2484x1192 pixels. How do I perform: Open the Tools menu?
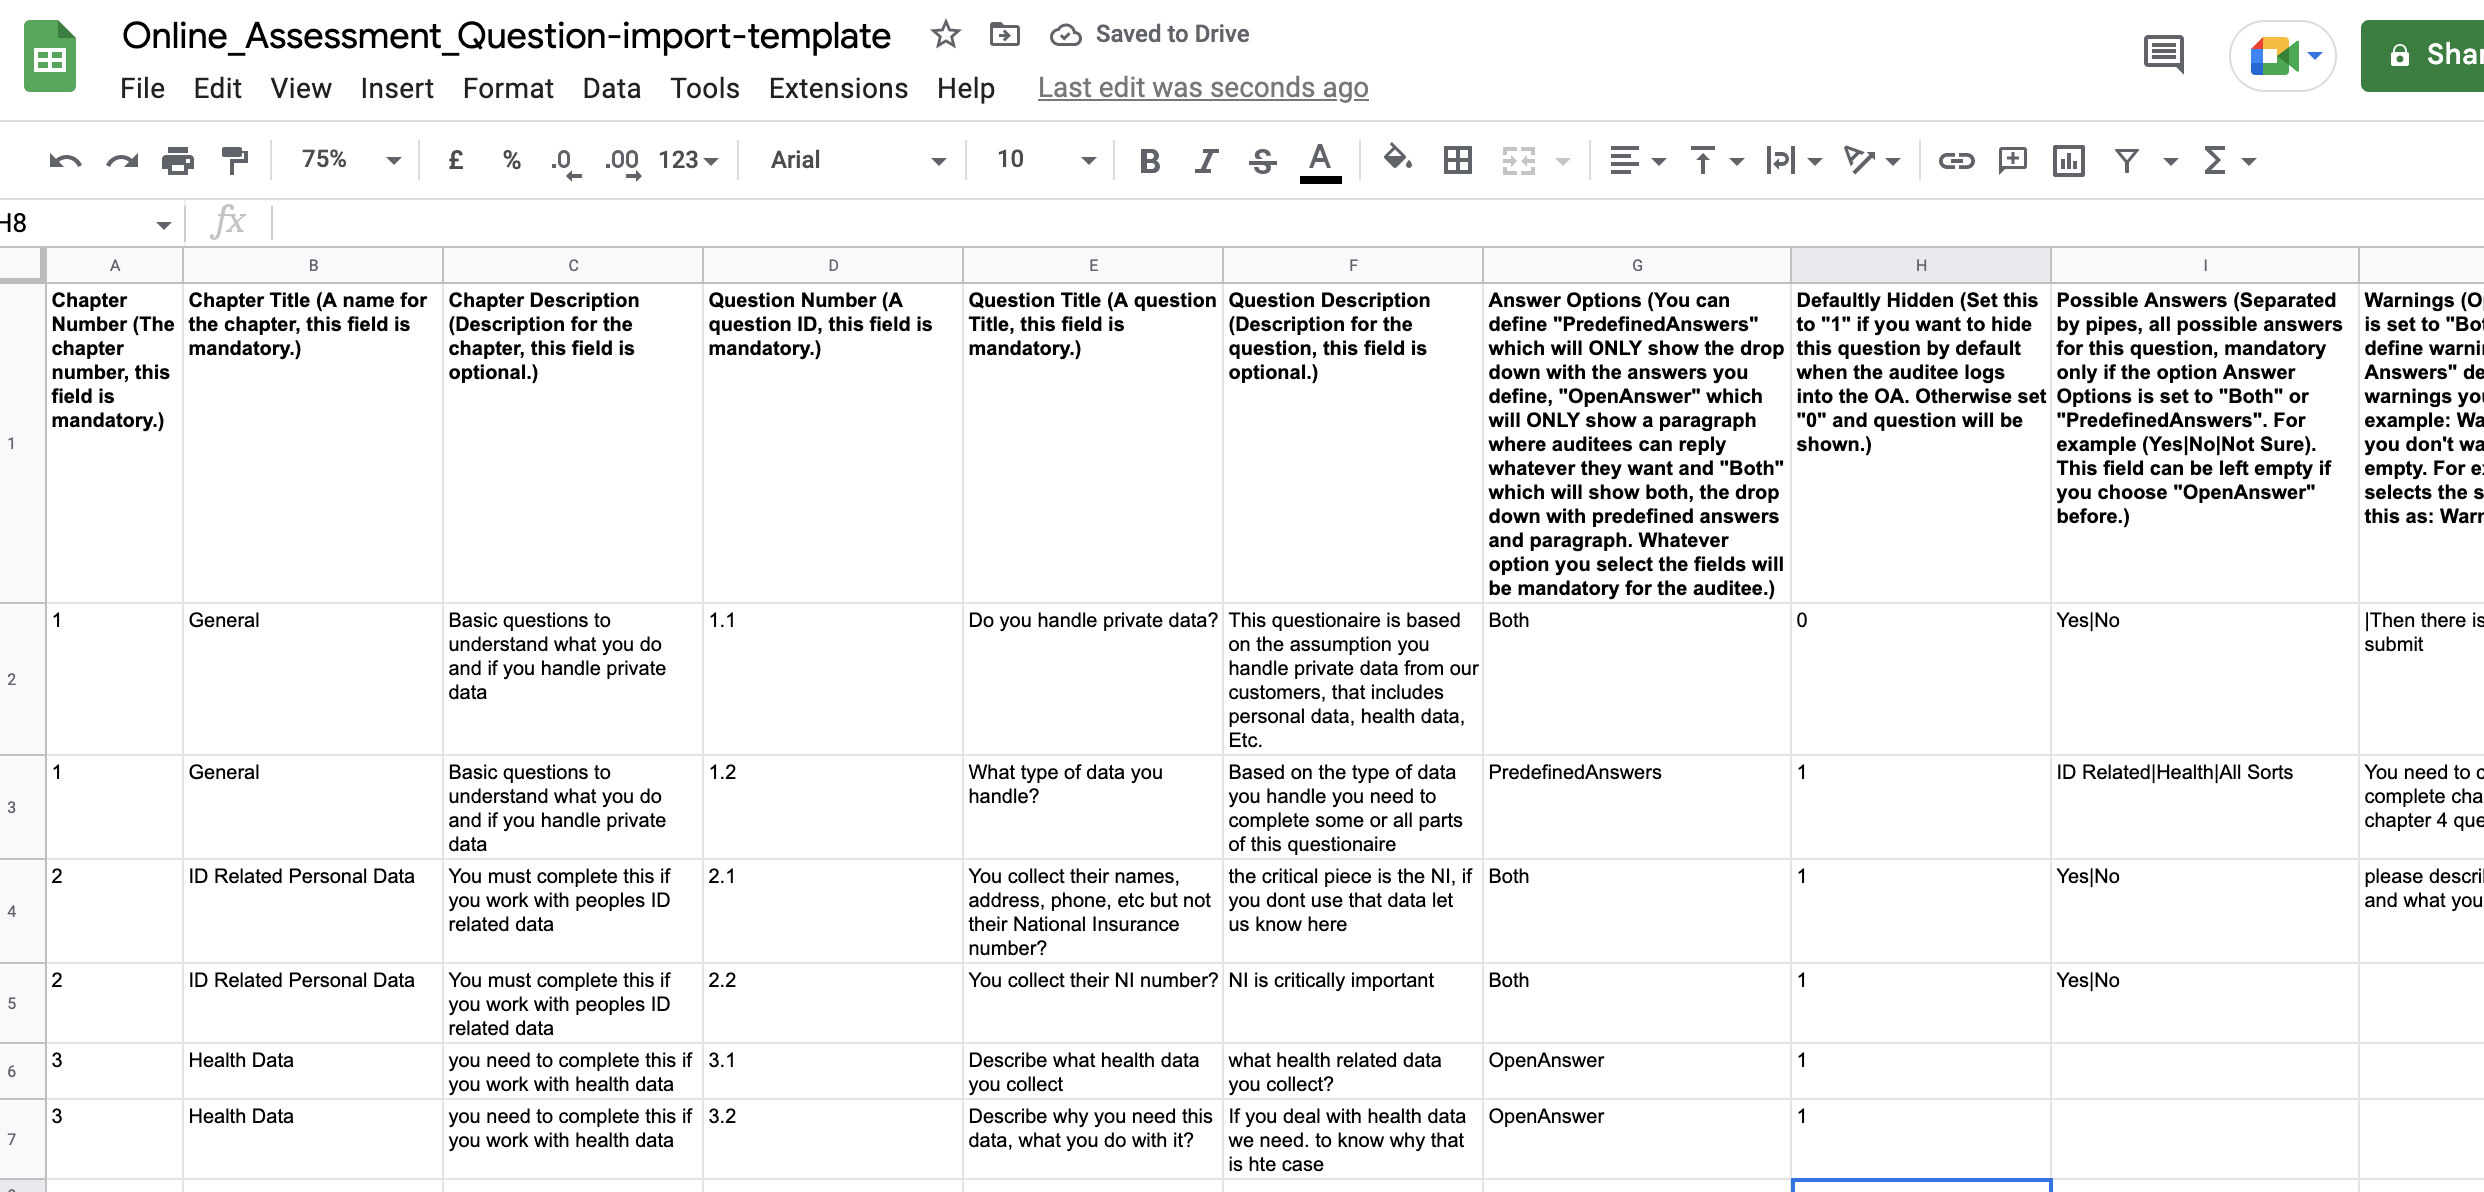pos(704,88)
